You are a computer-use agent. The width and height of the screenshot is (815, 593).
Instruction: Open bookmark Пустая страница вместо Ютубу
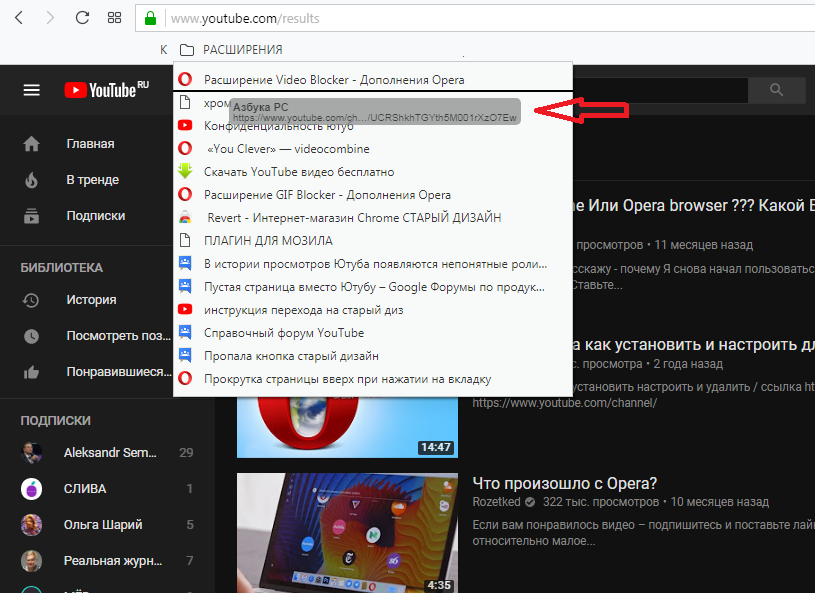pyautogui.click(x=373, y=286)
